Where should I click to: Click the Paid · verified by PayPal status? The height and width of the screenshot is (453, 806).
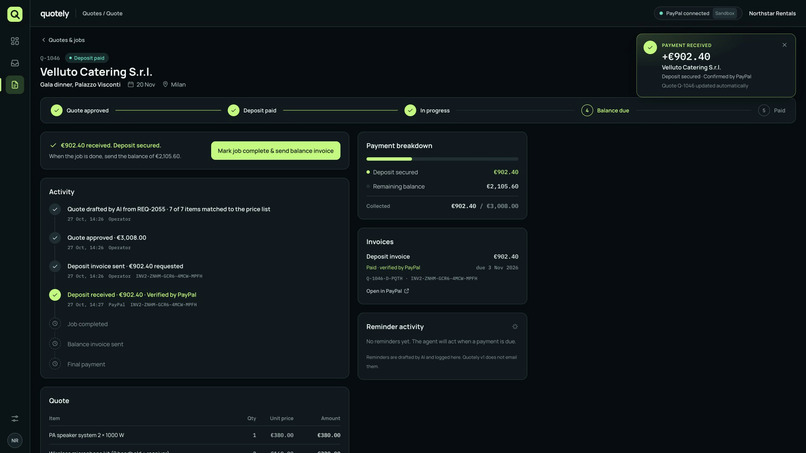click(393, 268)
